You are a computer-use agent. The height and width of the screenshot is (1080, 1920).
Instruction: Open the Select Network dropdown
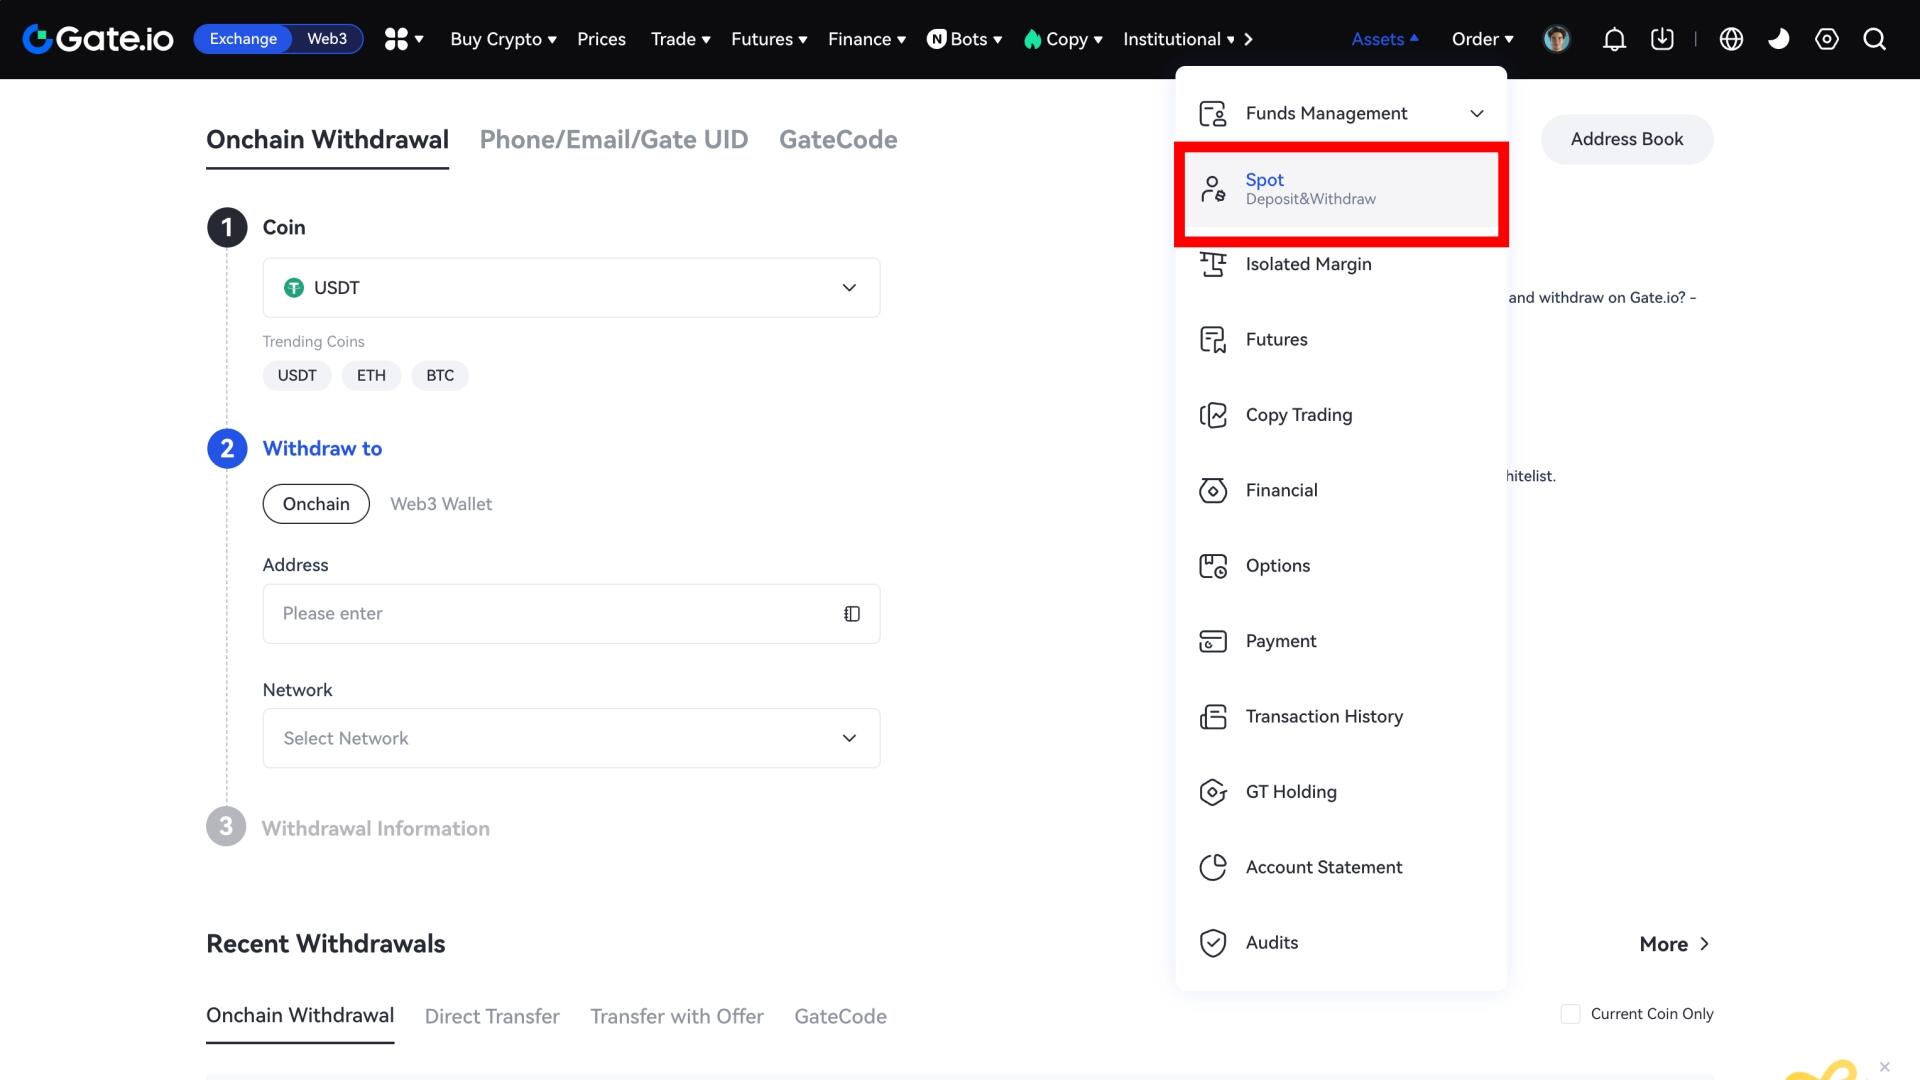571,738
